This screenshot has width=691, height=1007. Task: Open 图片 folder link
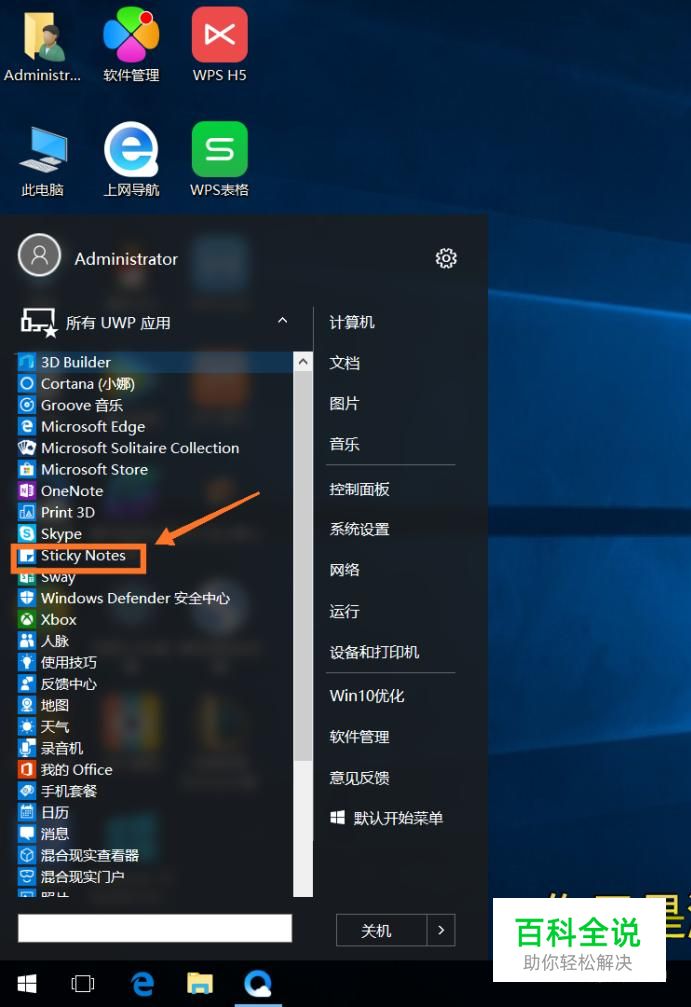(x=344, y=403)
